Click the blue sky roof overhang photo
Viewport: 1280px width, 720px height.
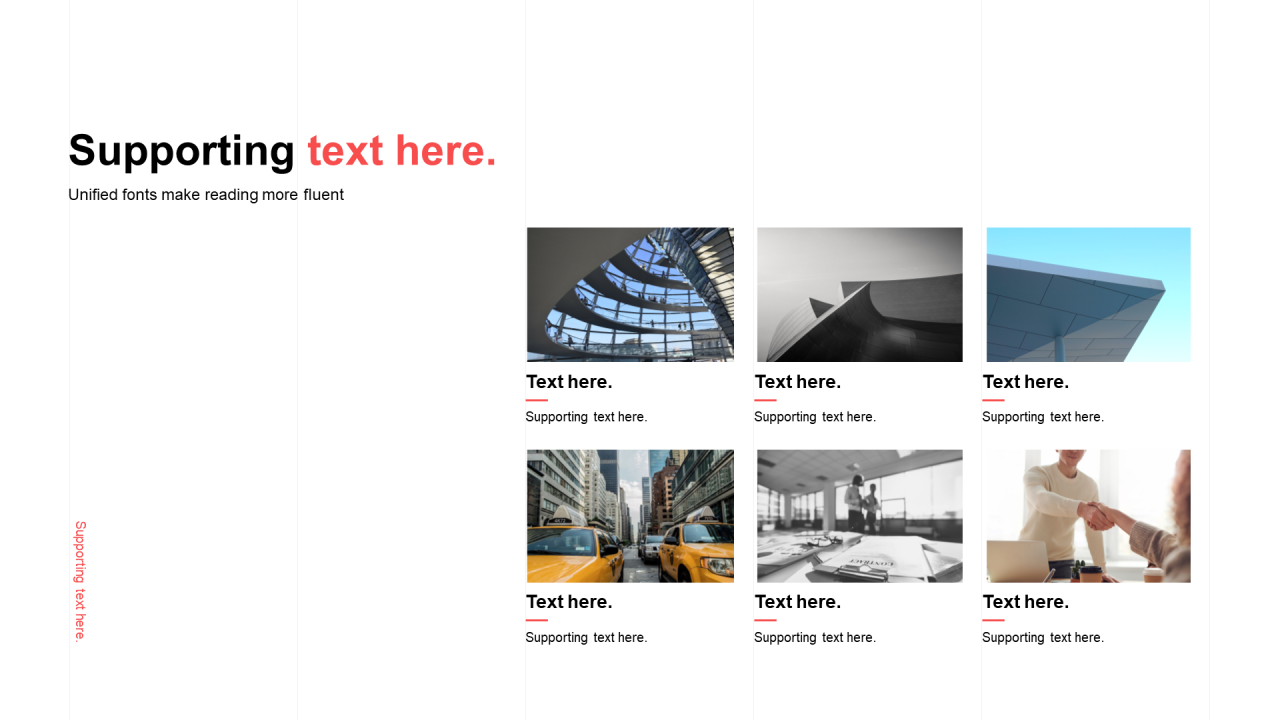pos(1088,294)
